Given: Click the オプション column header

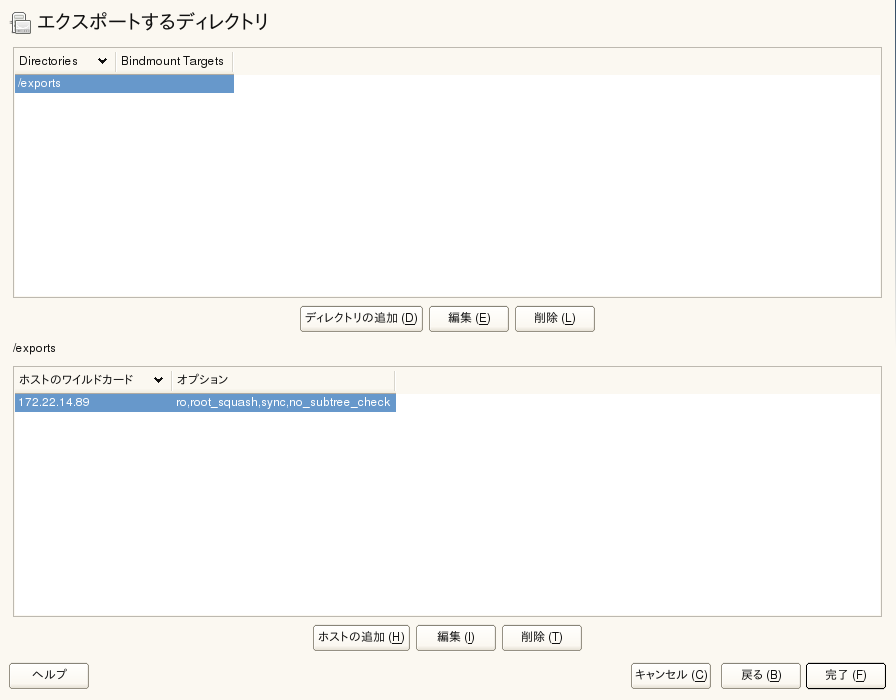Looking at the screenshot, I should 282,380.
